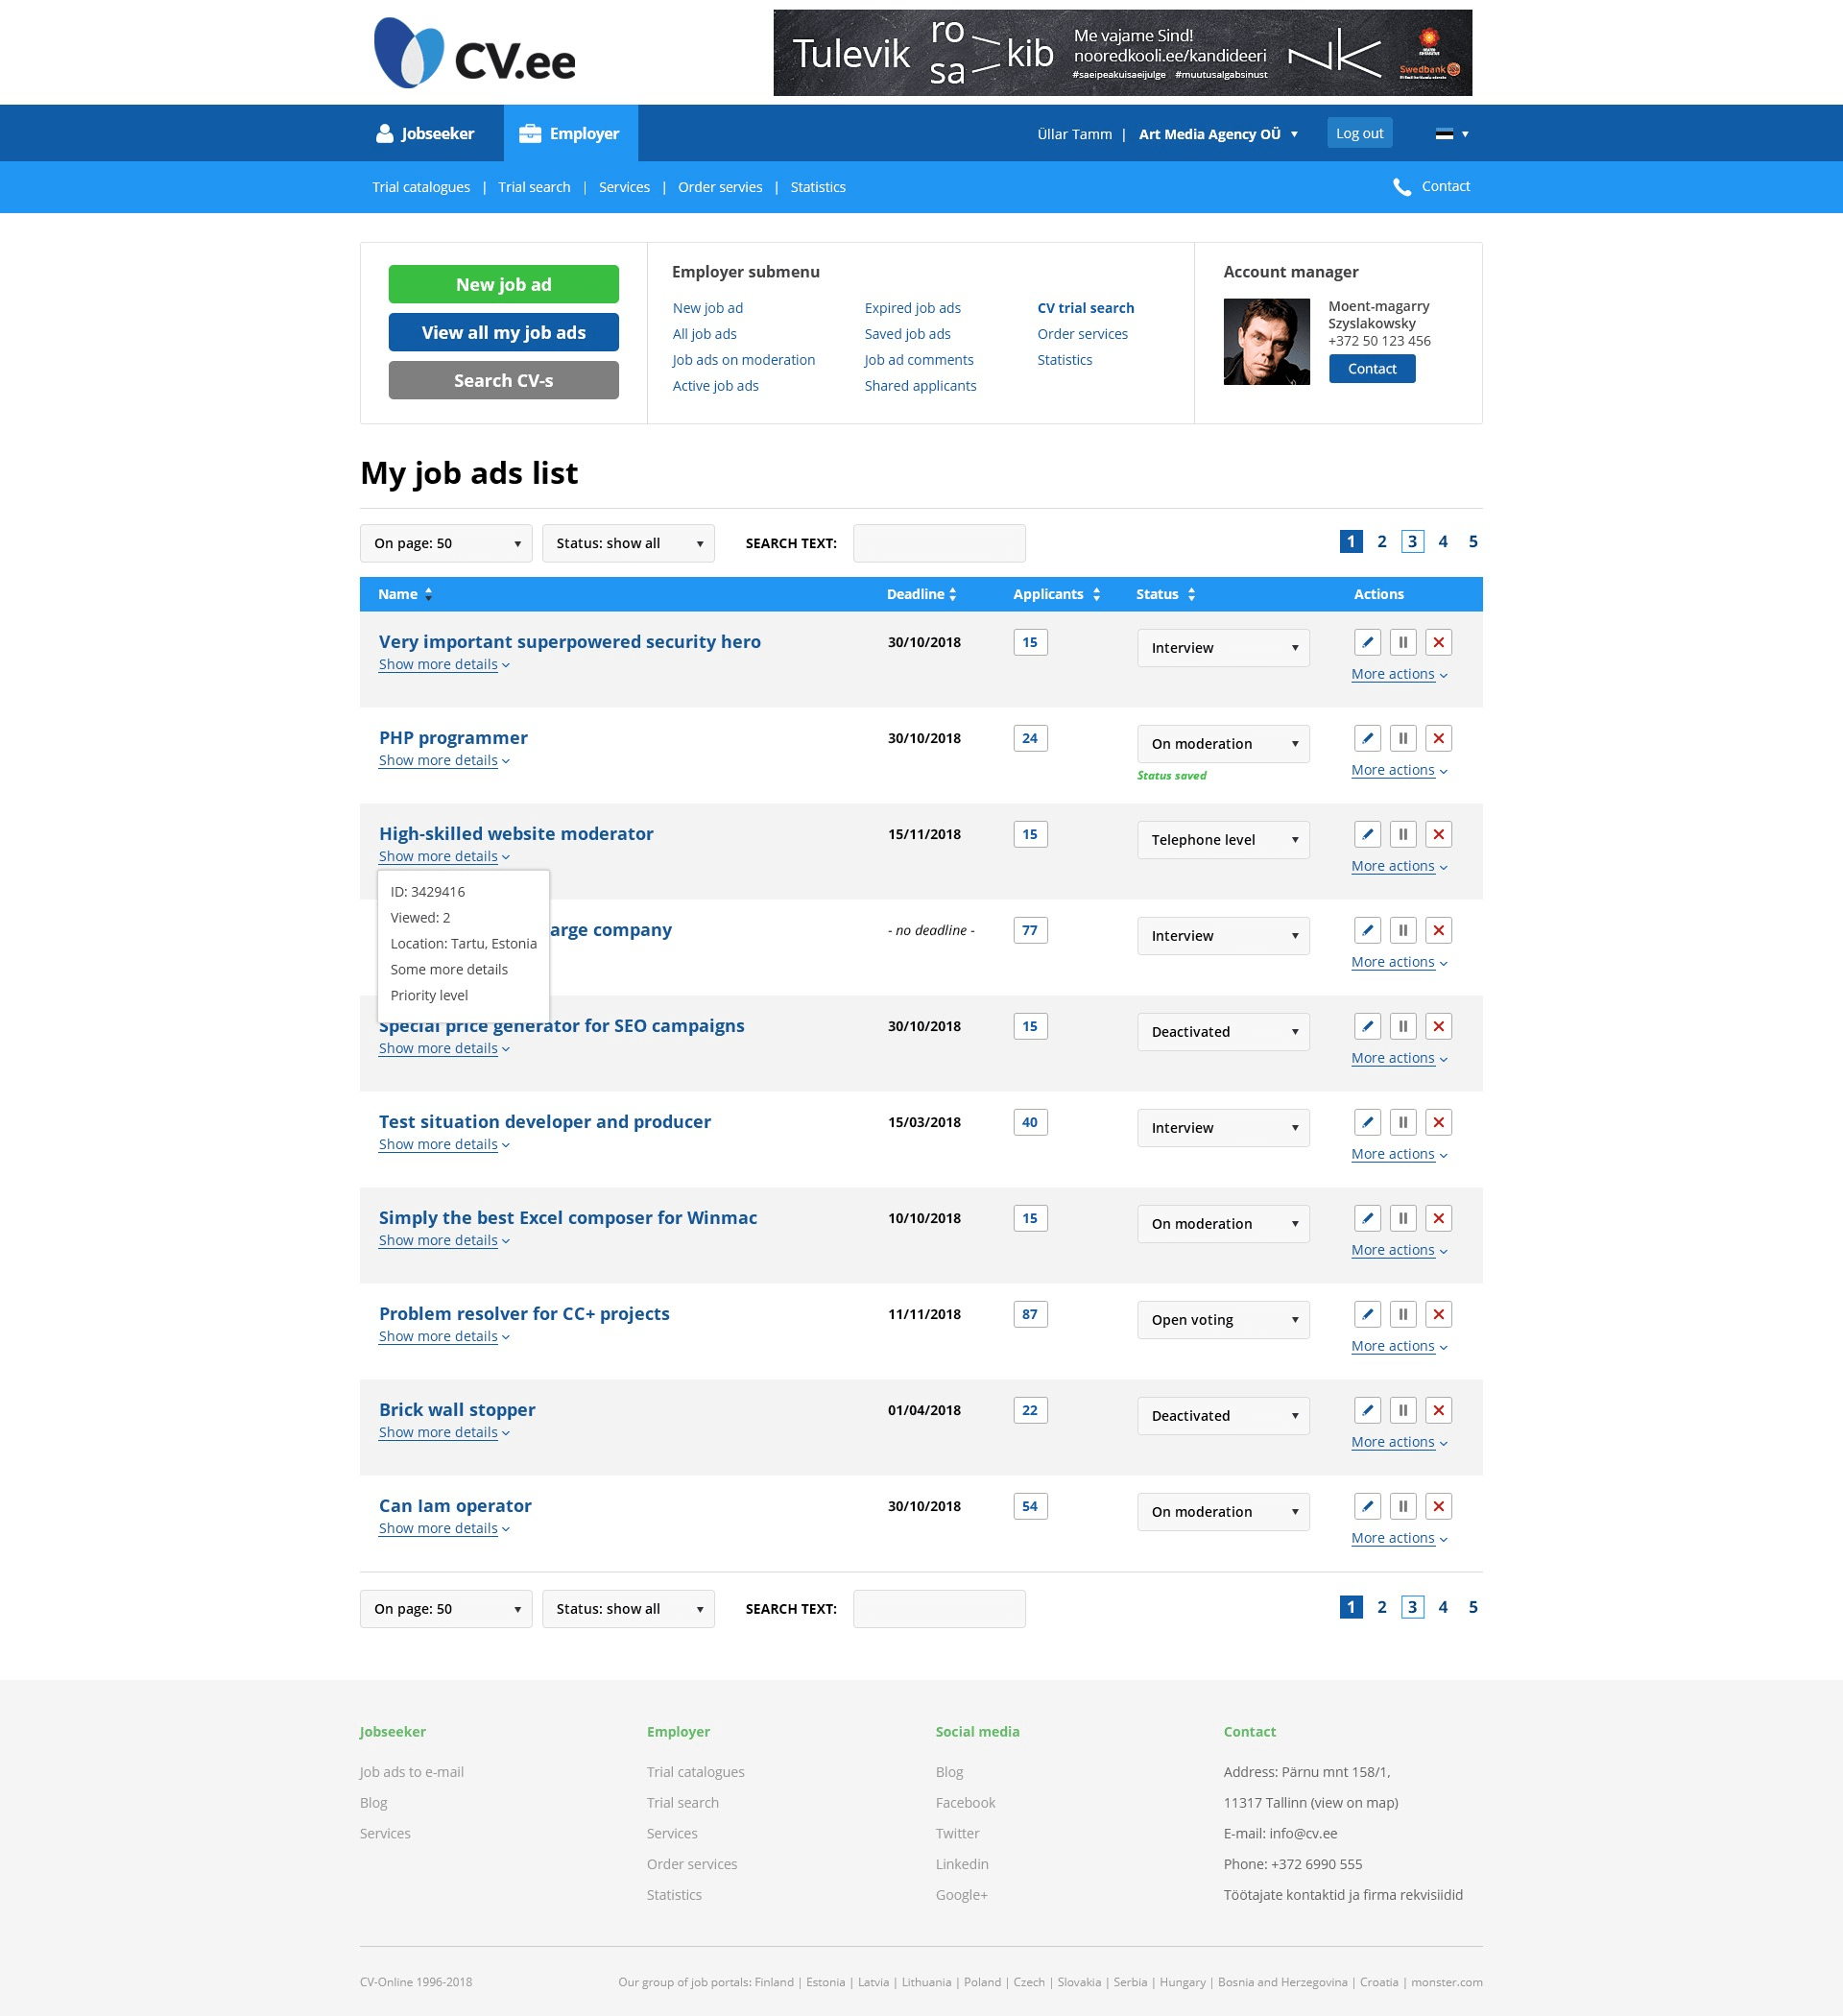This screenshot has width=1843, height=2016.
Task: Delete the Very important superpowered security hero ad
Action: click(1438, 642)
